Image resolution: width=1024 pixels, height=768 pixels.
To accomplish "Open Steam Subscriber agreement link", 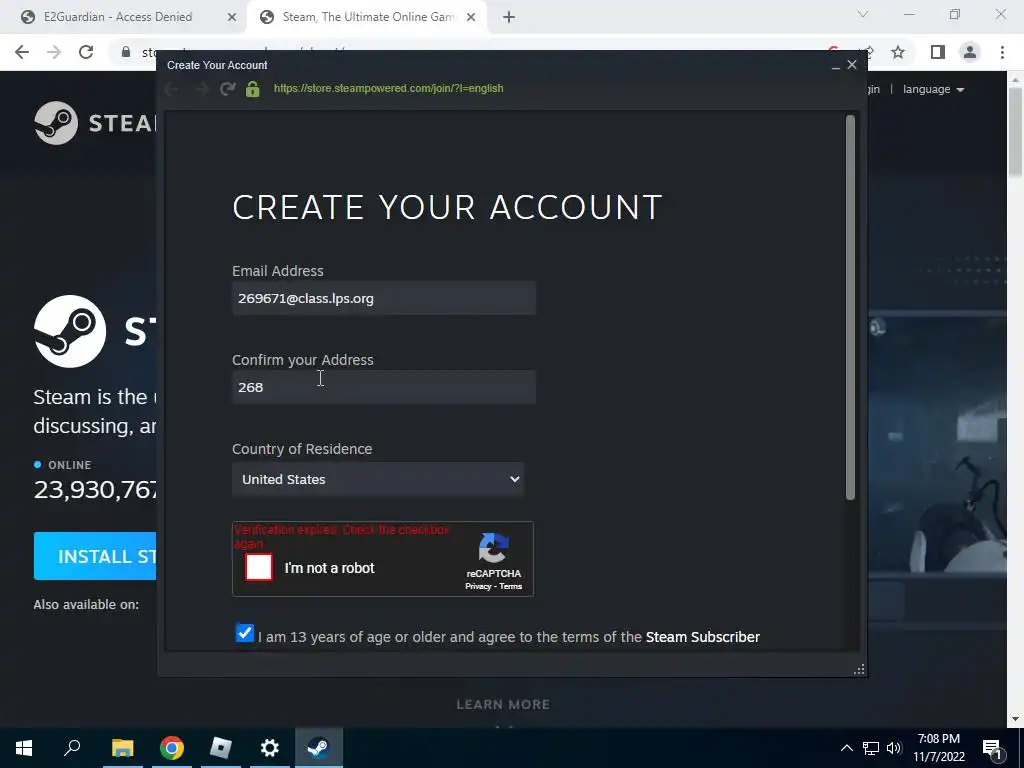I will click(x=703, y=637).
